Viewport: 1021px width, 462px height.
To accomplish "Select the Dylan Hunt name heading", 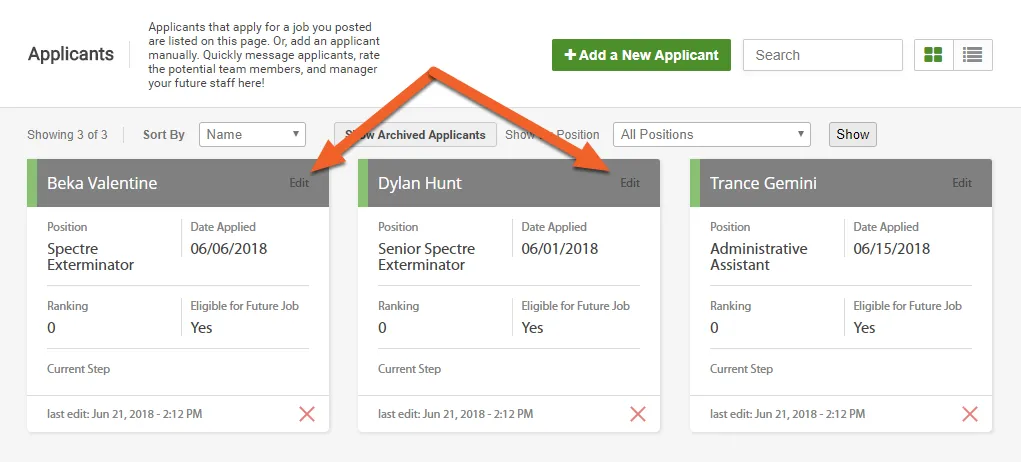I will point(420,183).
